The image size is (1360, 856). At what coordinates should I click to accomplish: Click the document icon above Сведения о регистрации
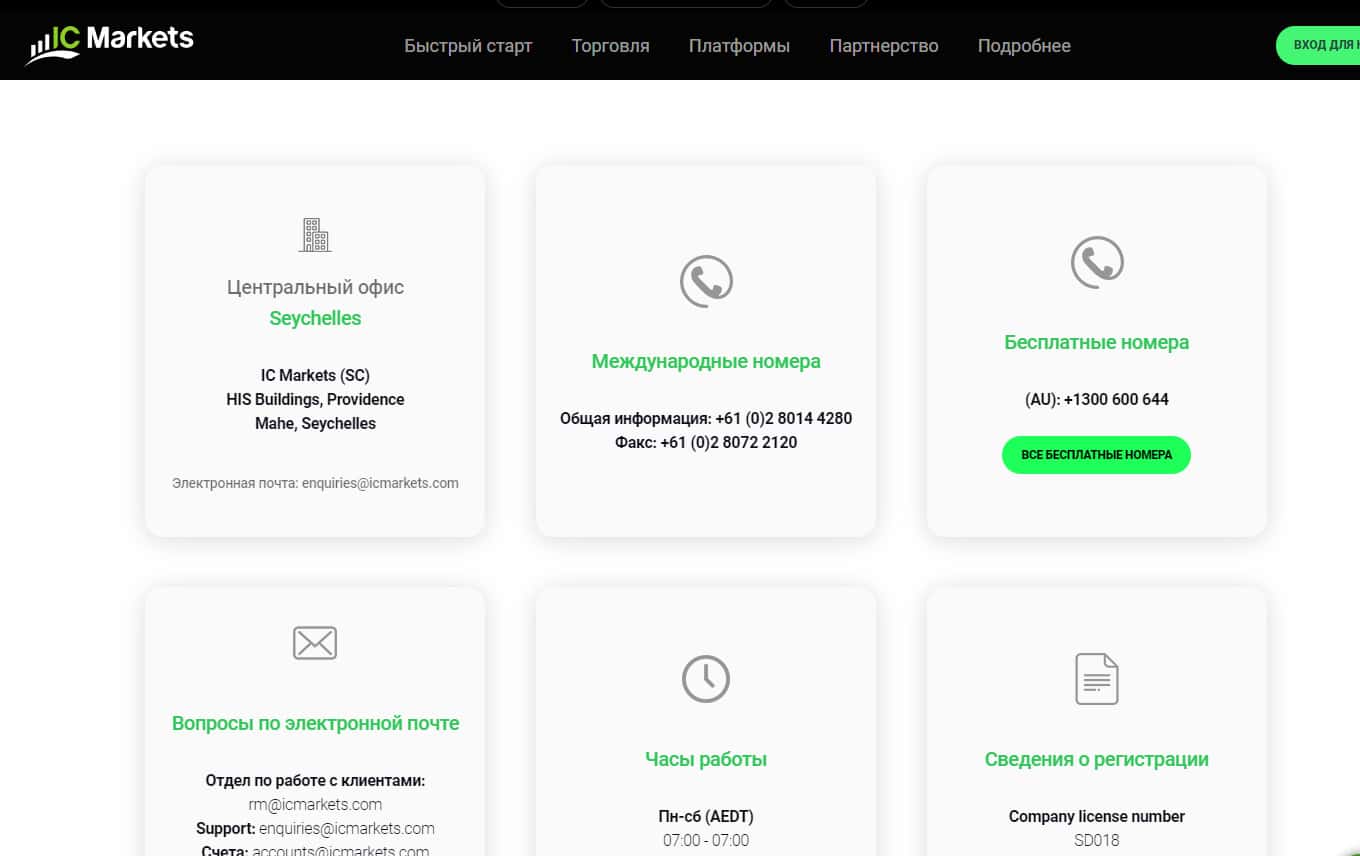1097,679
